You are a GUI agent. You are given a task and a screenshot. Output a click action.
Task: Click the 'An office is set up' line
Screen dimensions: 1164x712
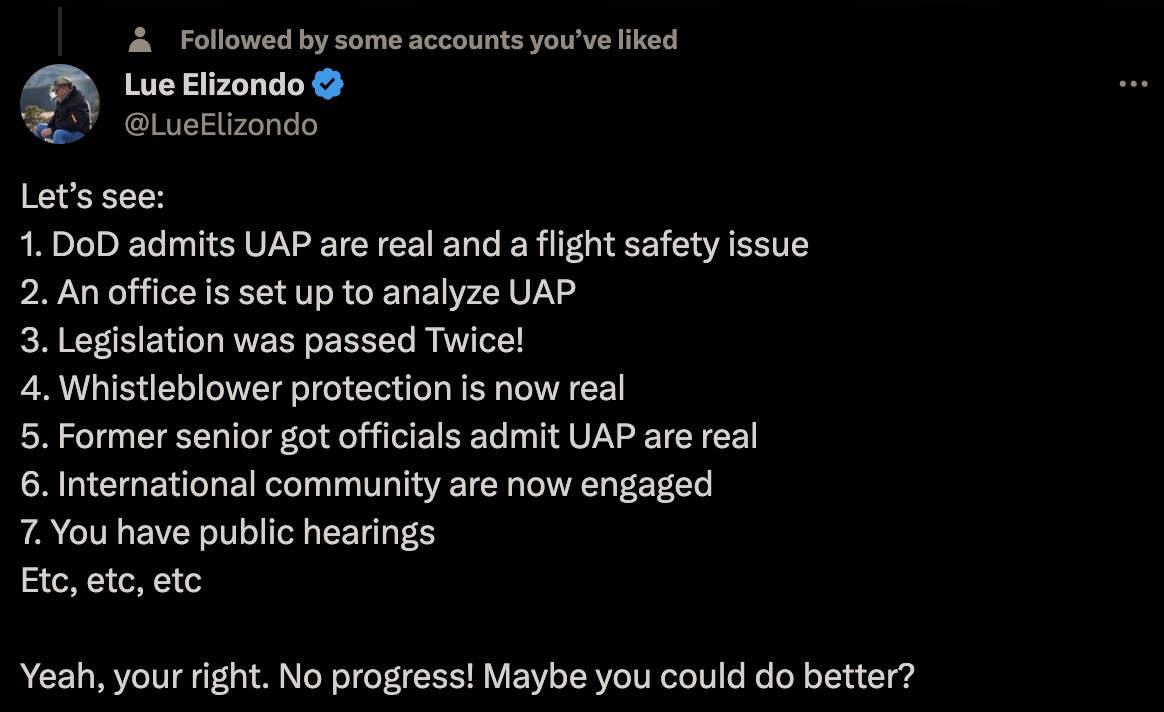[298, 292]
